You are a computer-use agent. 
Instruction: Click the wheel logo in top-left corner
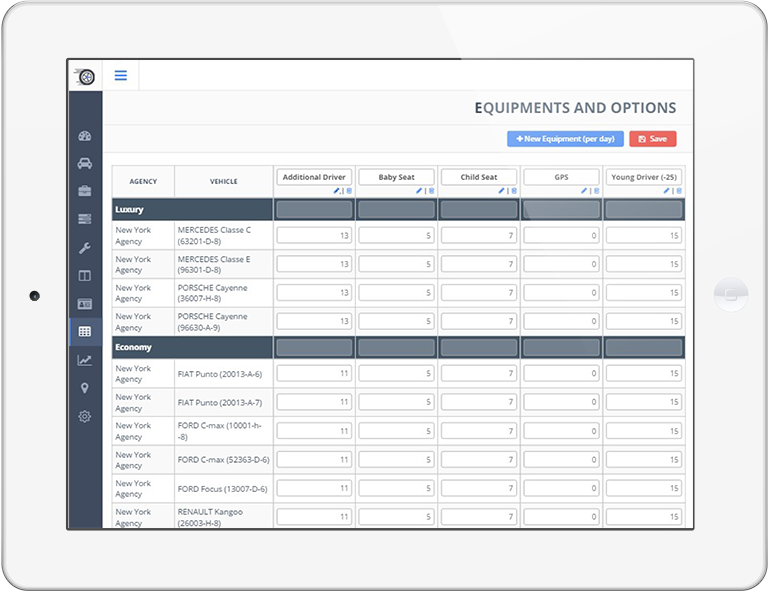86,76
